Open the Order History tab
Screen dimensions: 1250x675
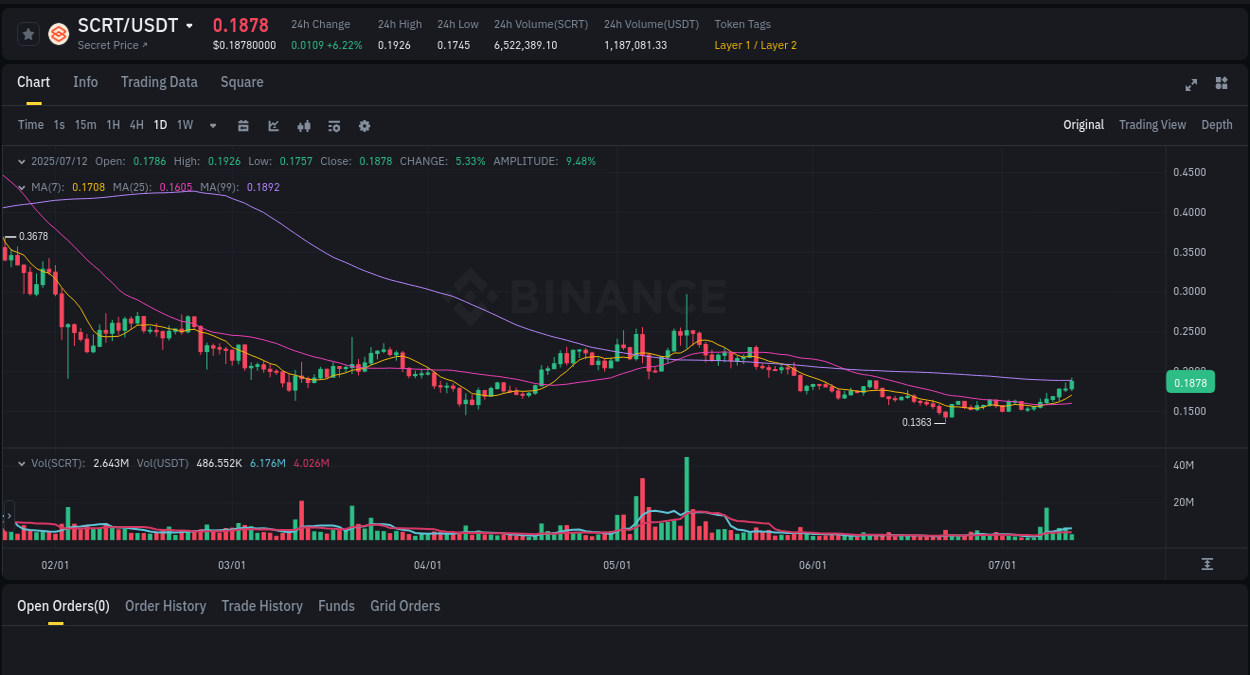(165, 606)
